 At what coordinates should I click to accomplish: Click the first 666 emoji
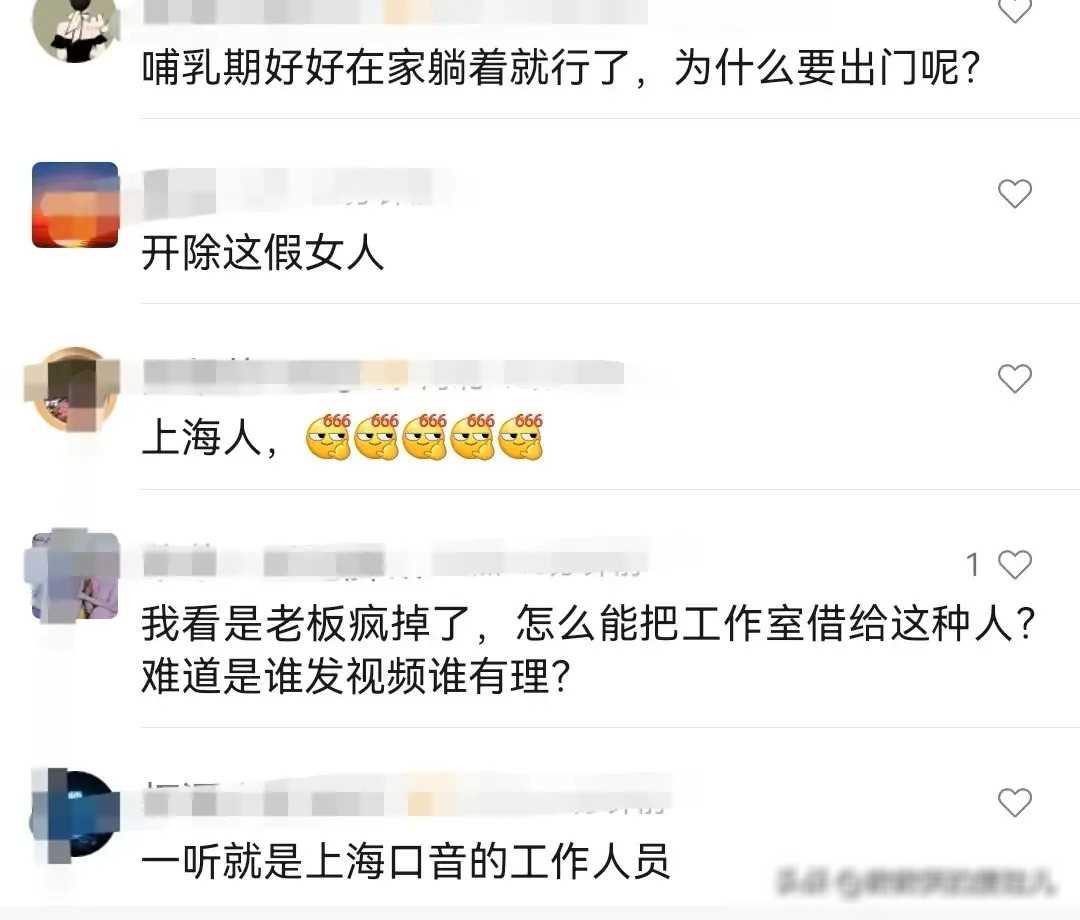(329, 436)
